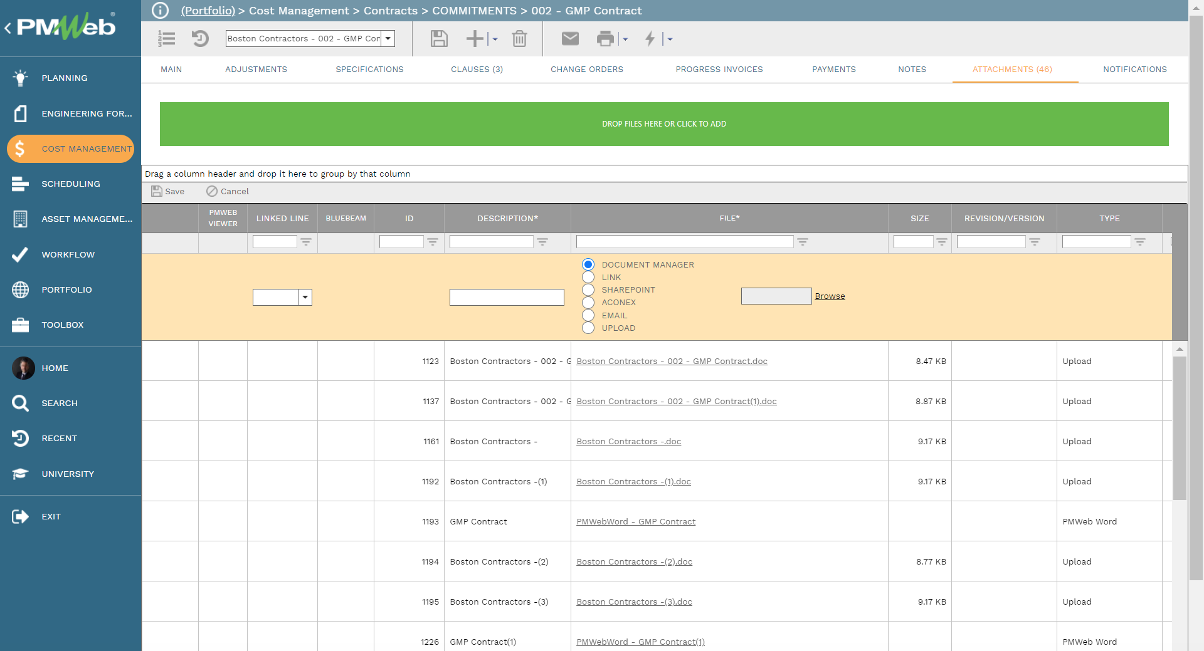Open record history icon in toolbar
Image resolution: width=1204 pixels, height=651 pixels.
click(200, 39)
